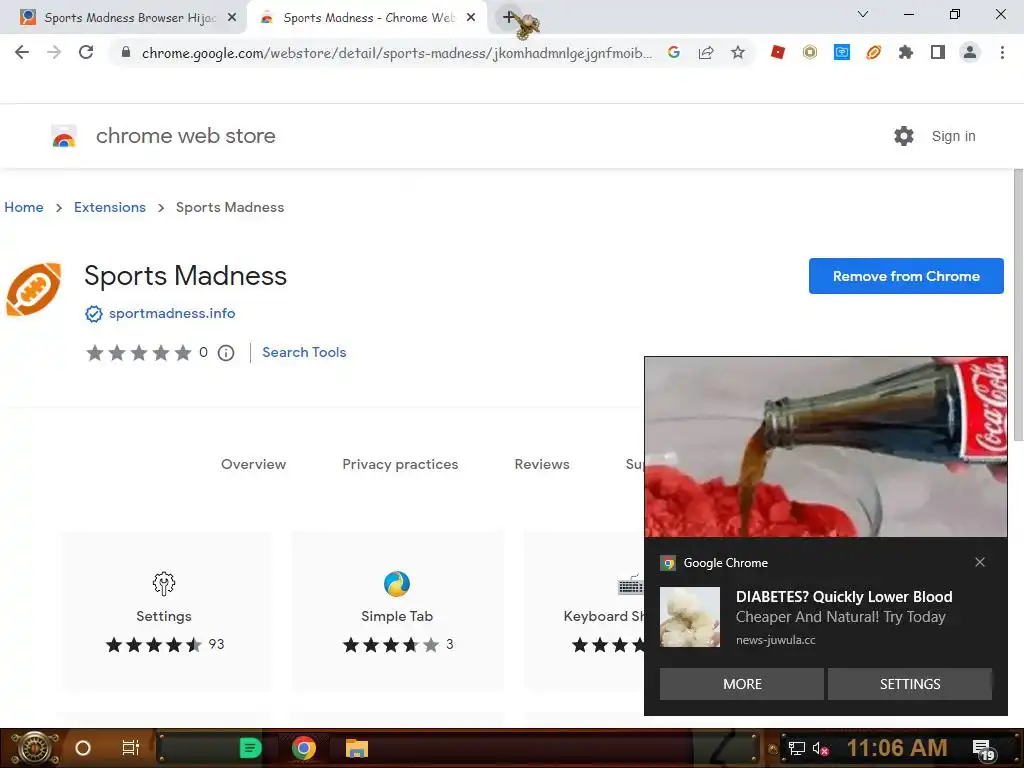Screen dimensions: 1024x768
Task: Click the page vertical scrollbar
Action: click(x=1017, y=305)
